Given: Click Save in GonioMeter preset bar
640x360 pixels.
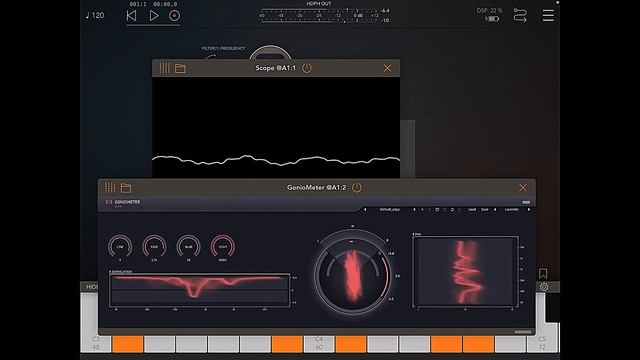Looking at the screenshot, I should click(x=484, y=209).
